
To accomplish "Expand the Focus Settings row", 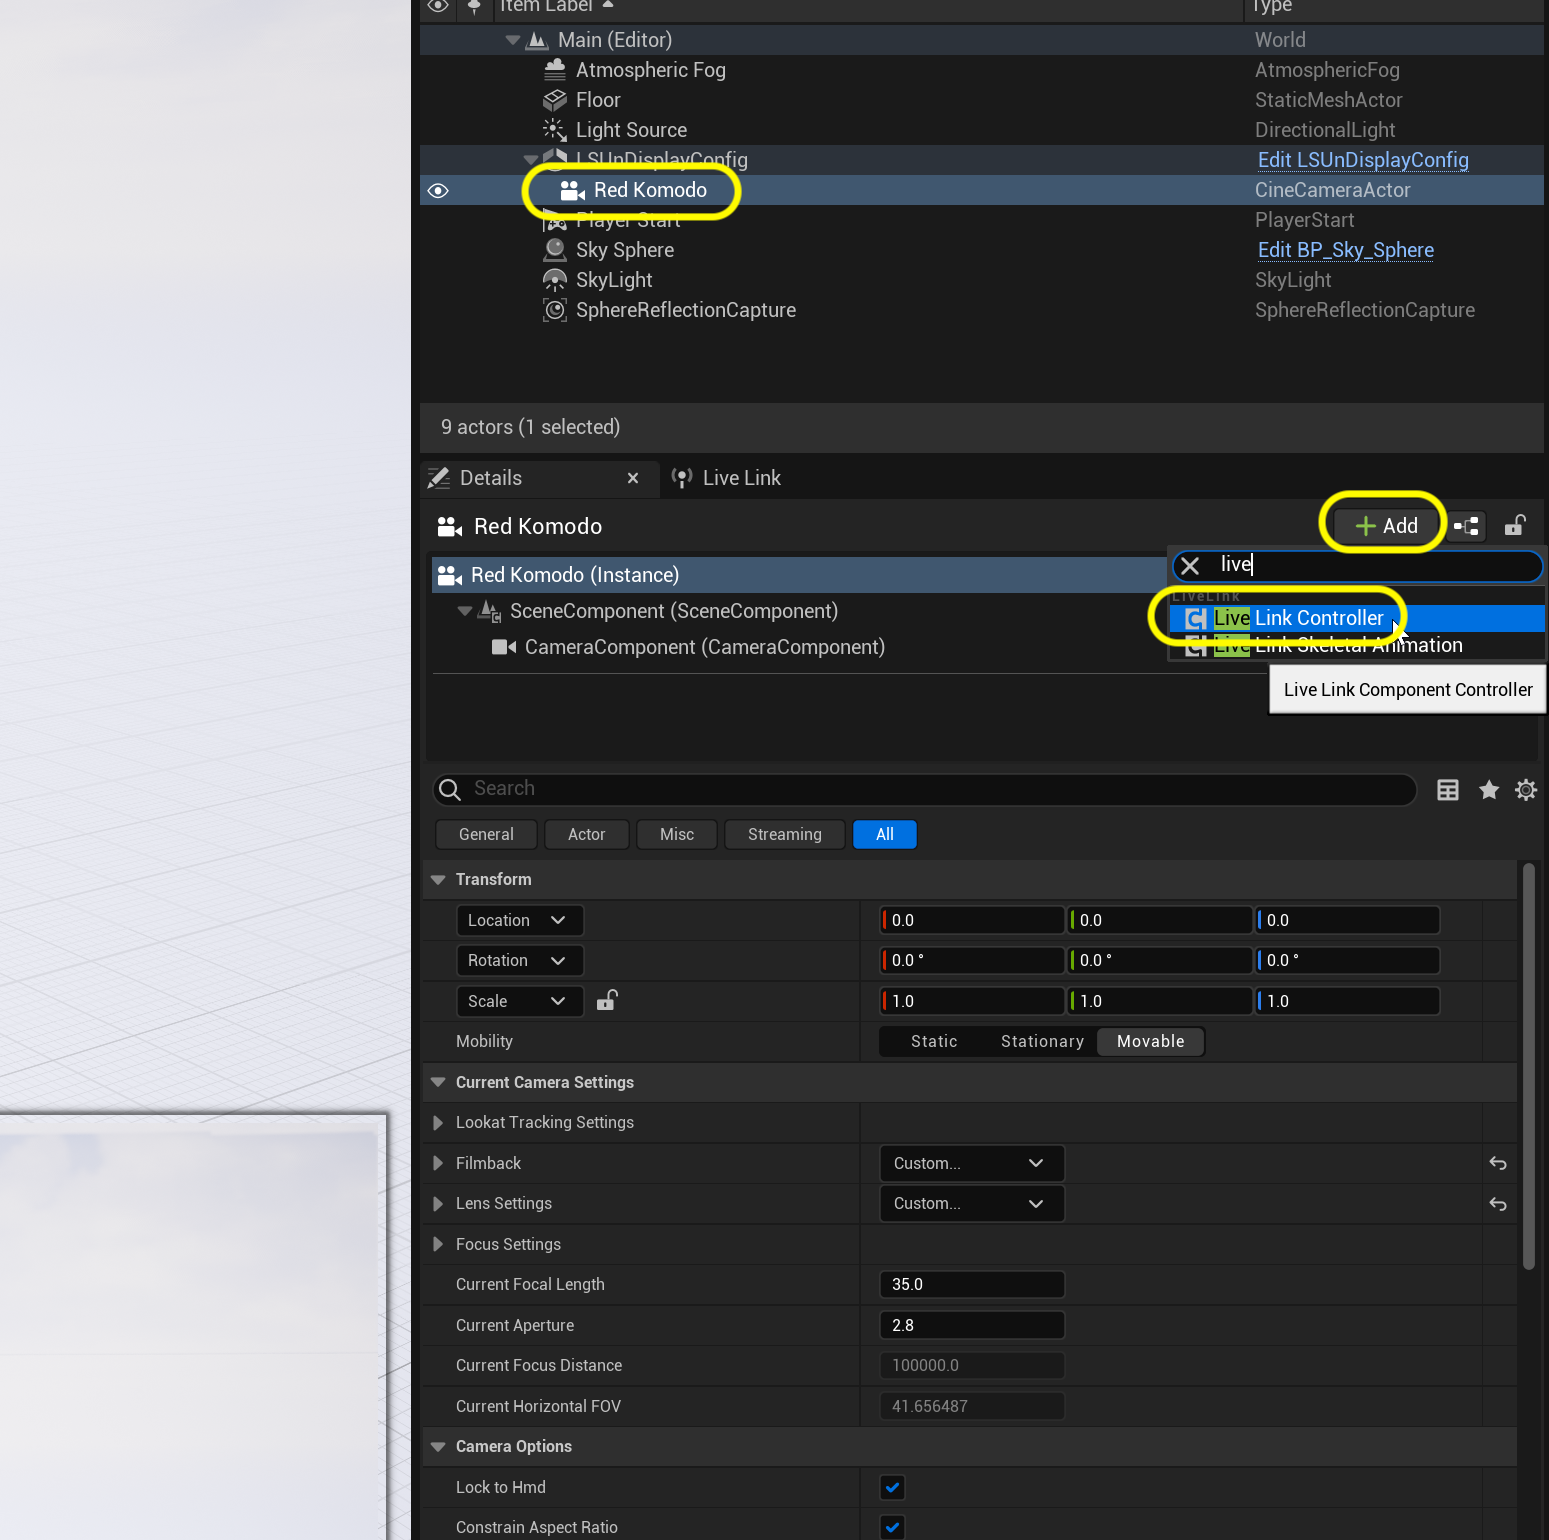I will [438, 1244].
